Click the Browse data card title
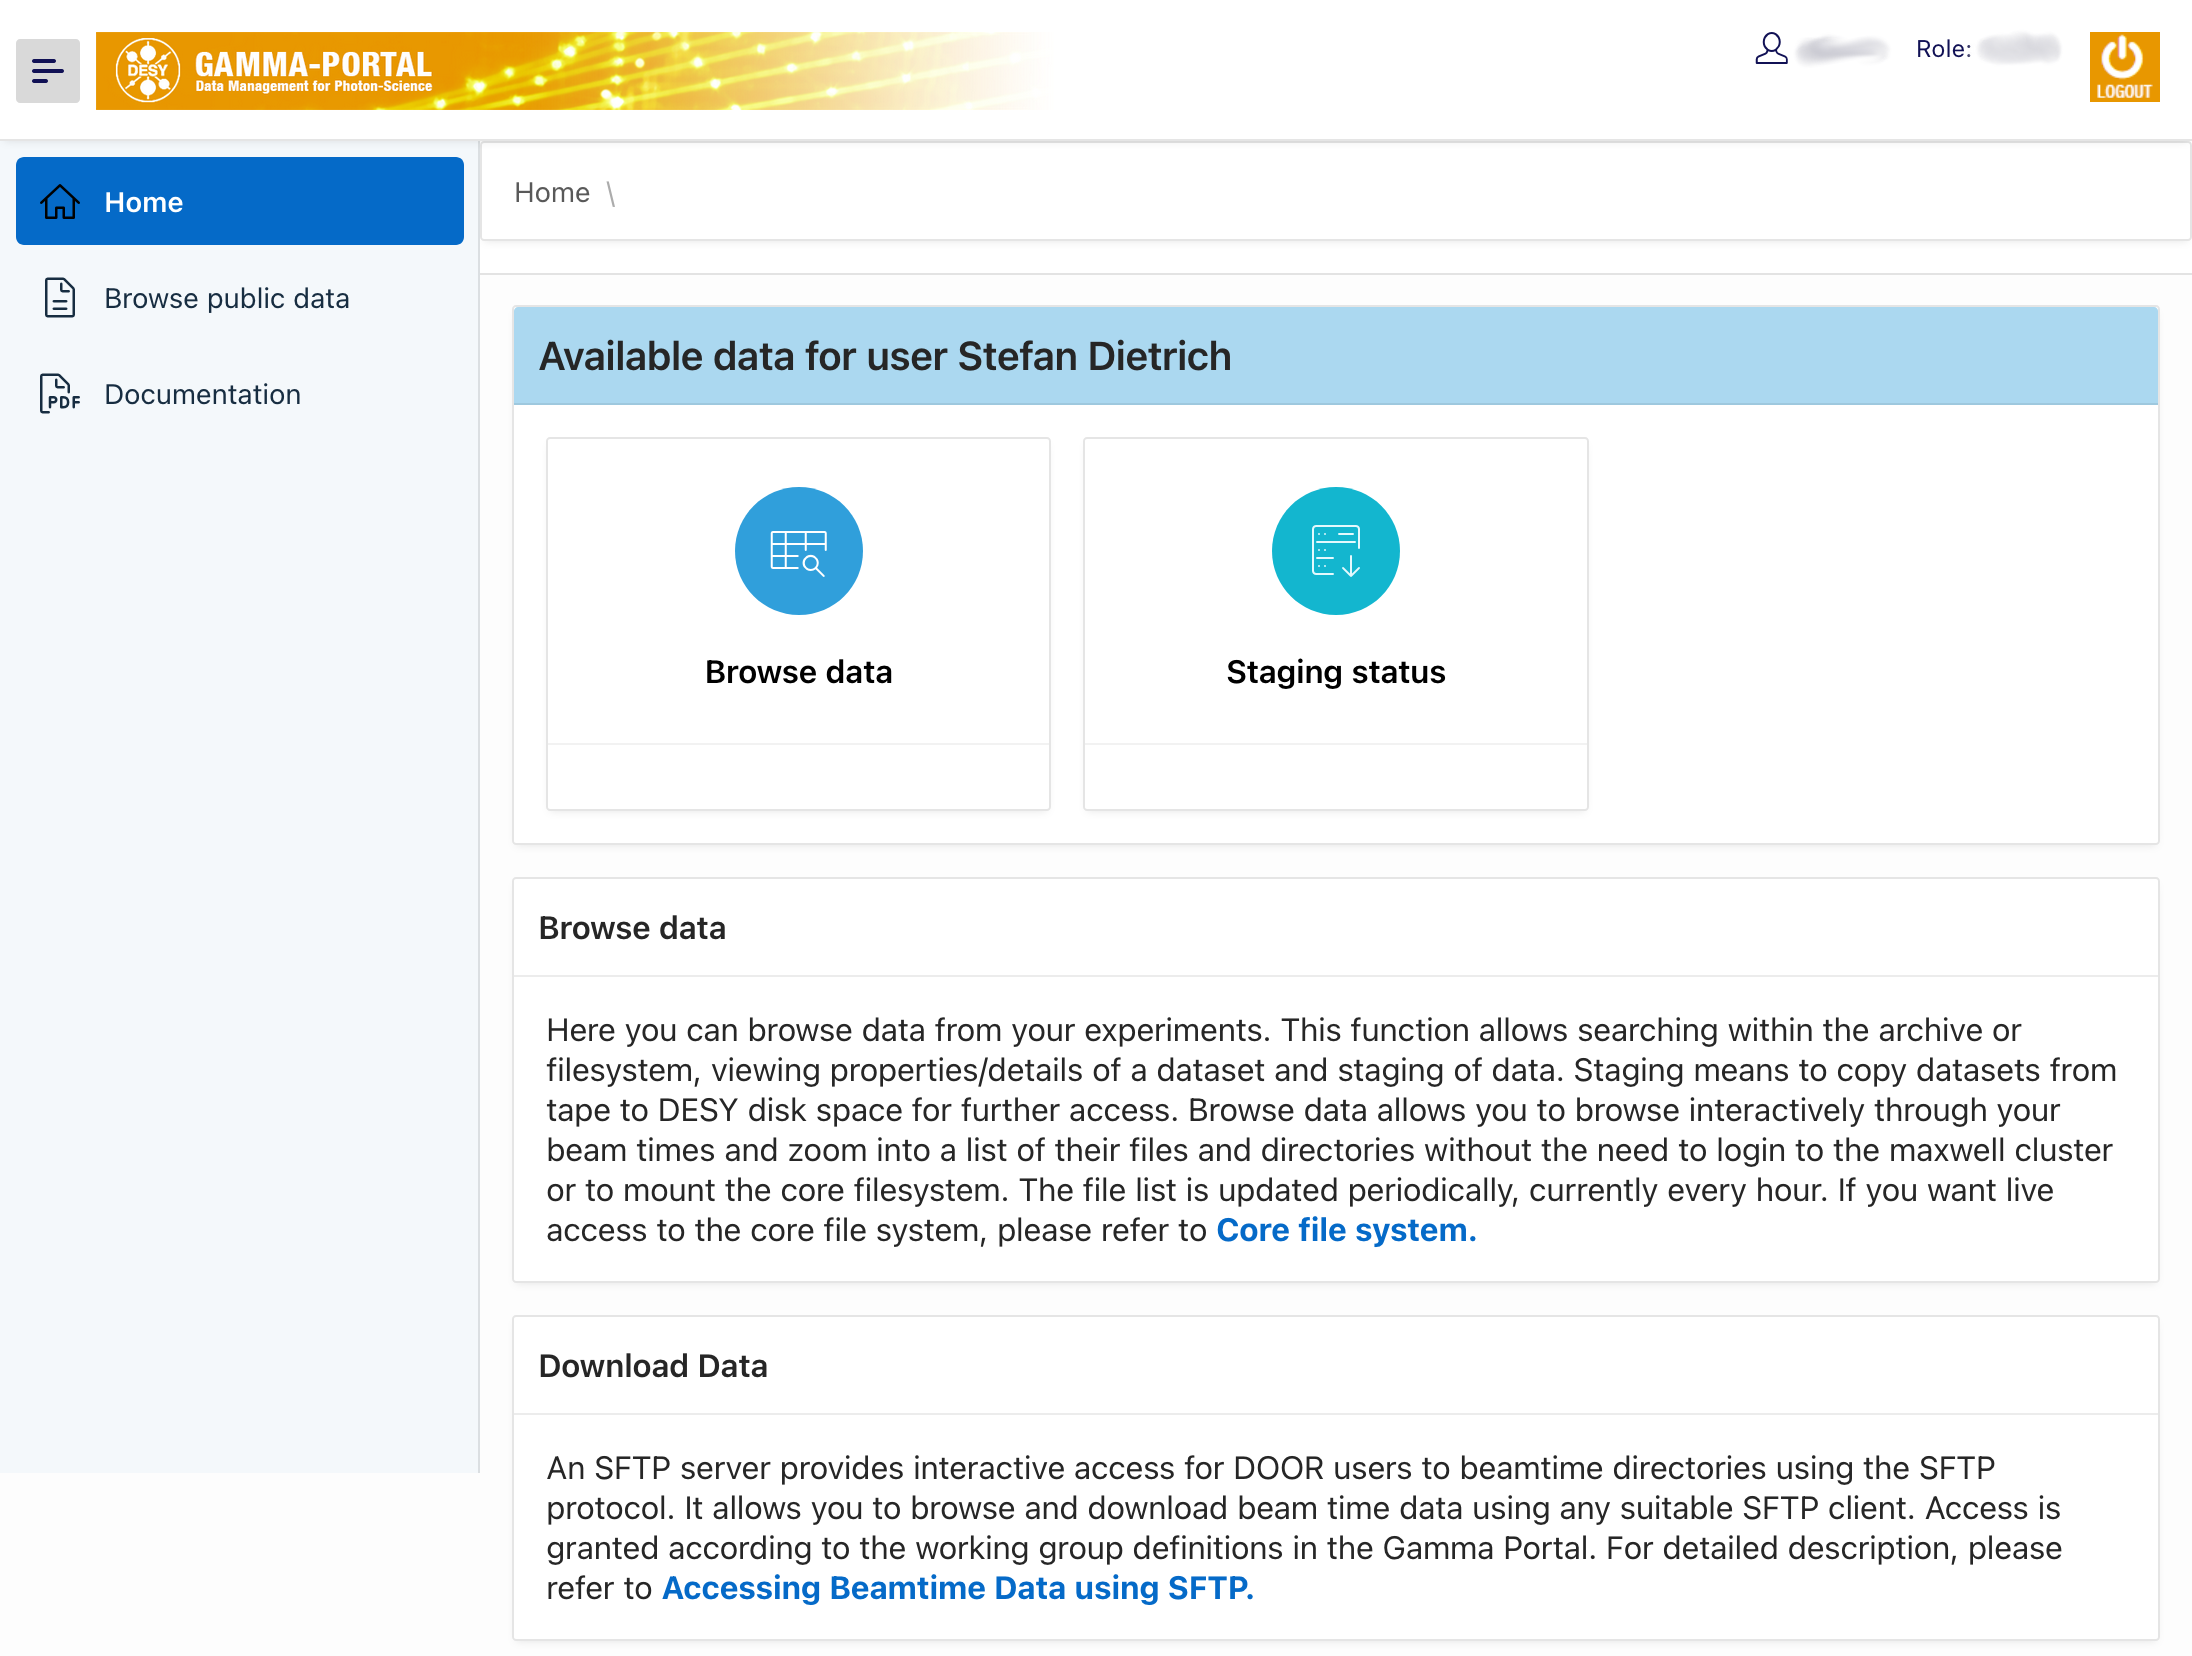The width and height of the screenshot is (2192, 1656). [x=798, y=672]
